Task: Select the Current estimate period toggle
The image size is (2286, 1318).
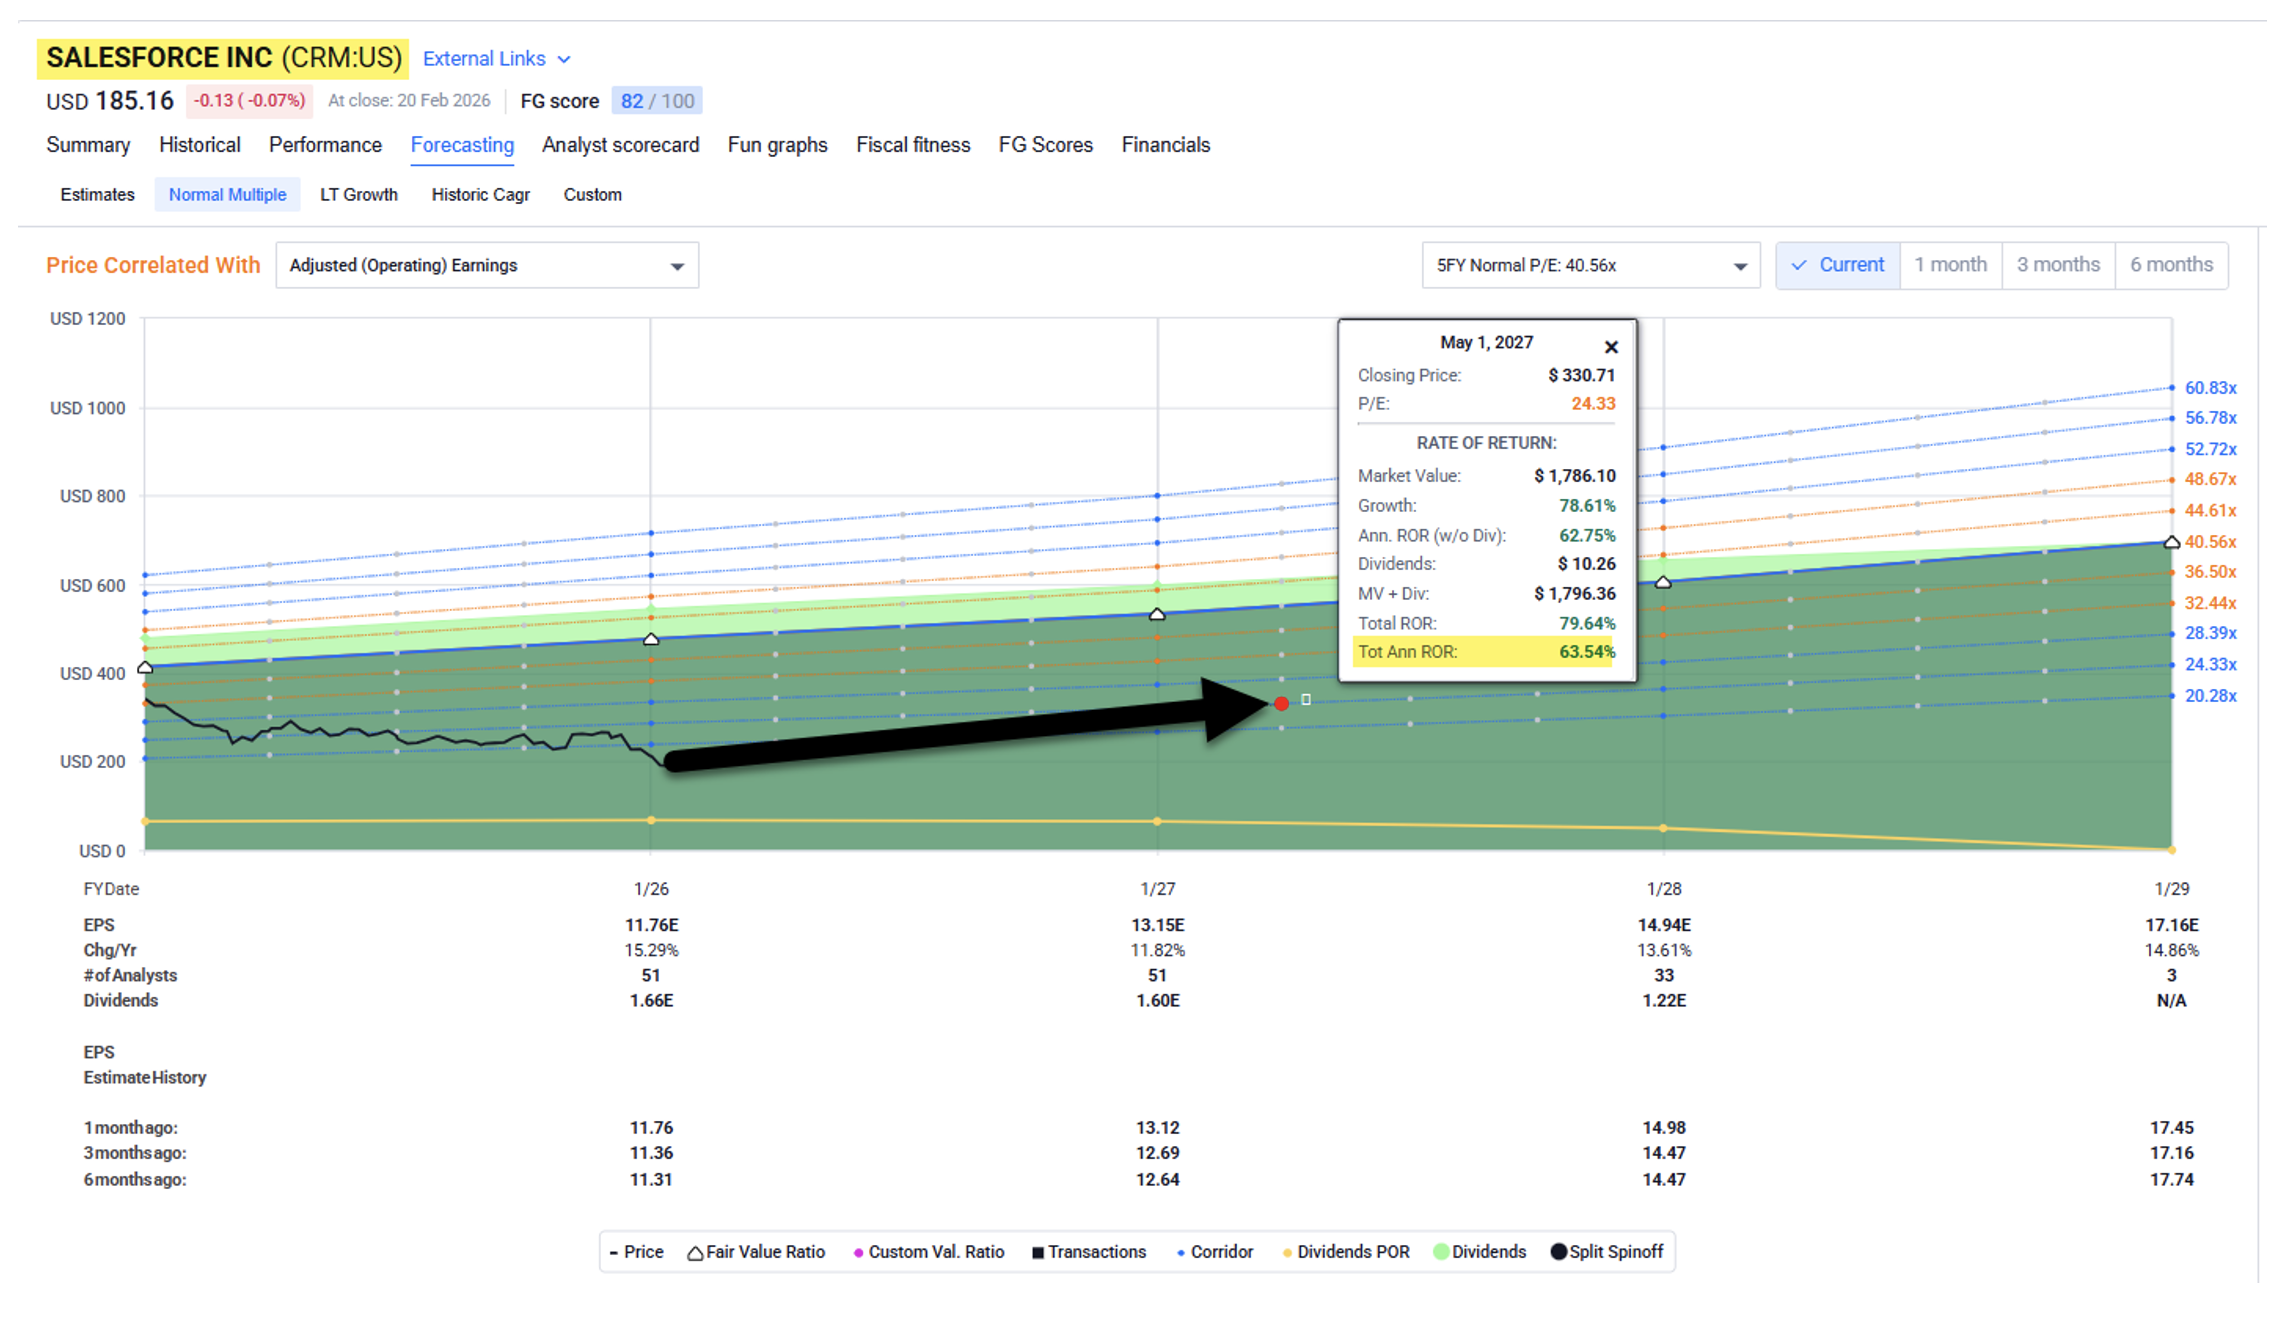Action: [1837, 265]
